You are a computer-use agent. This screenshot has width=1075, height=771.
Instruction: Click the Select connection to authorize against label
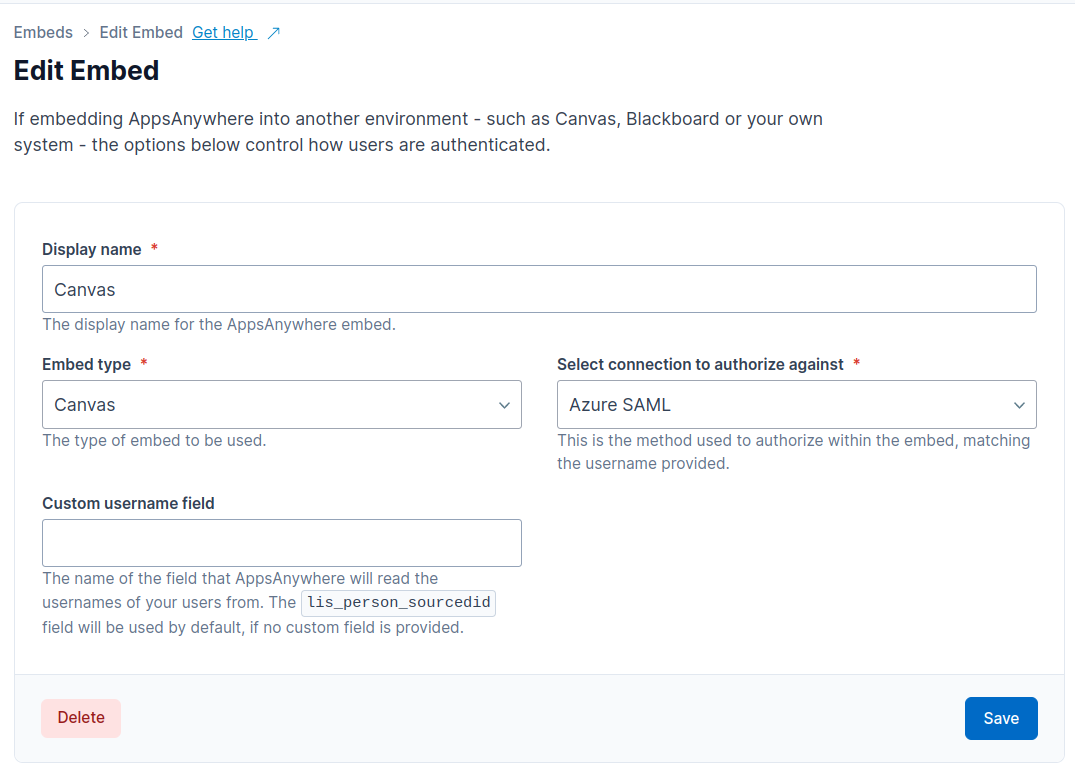click(700, 364)
